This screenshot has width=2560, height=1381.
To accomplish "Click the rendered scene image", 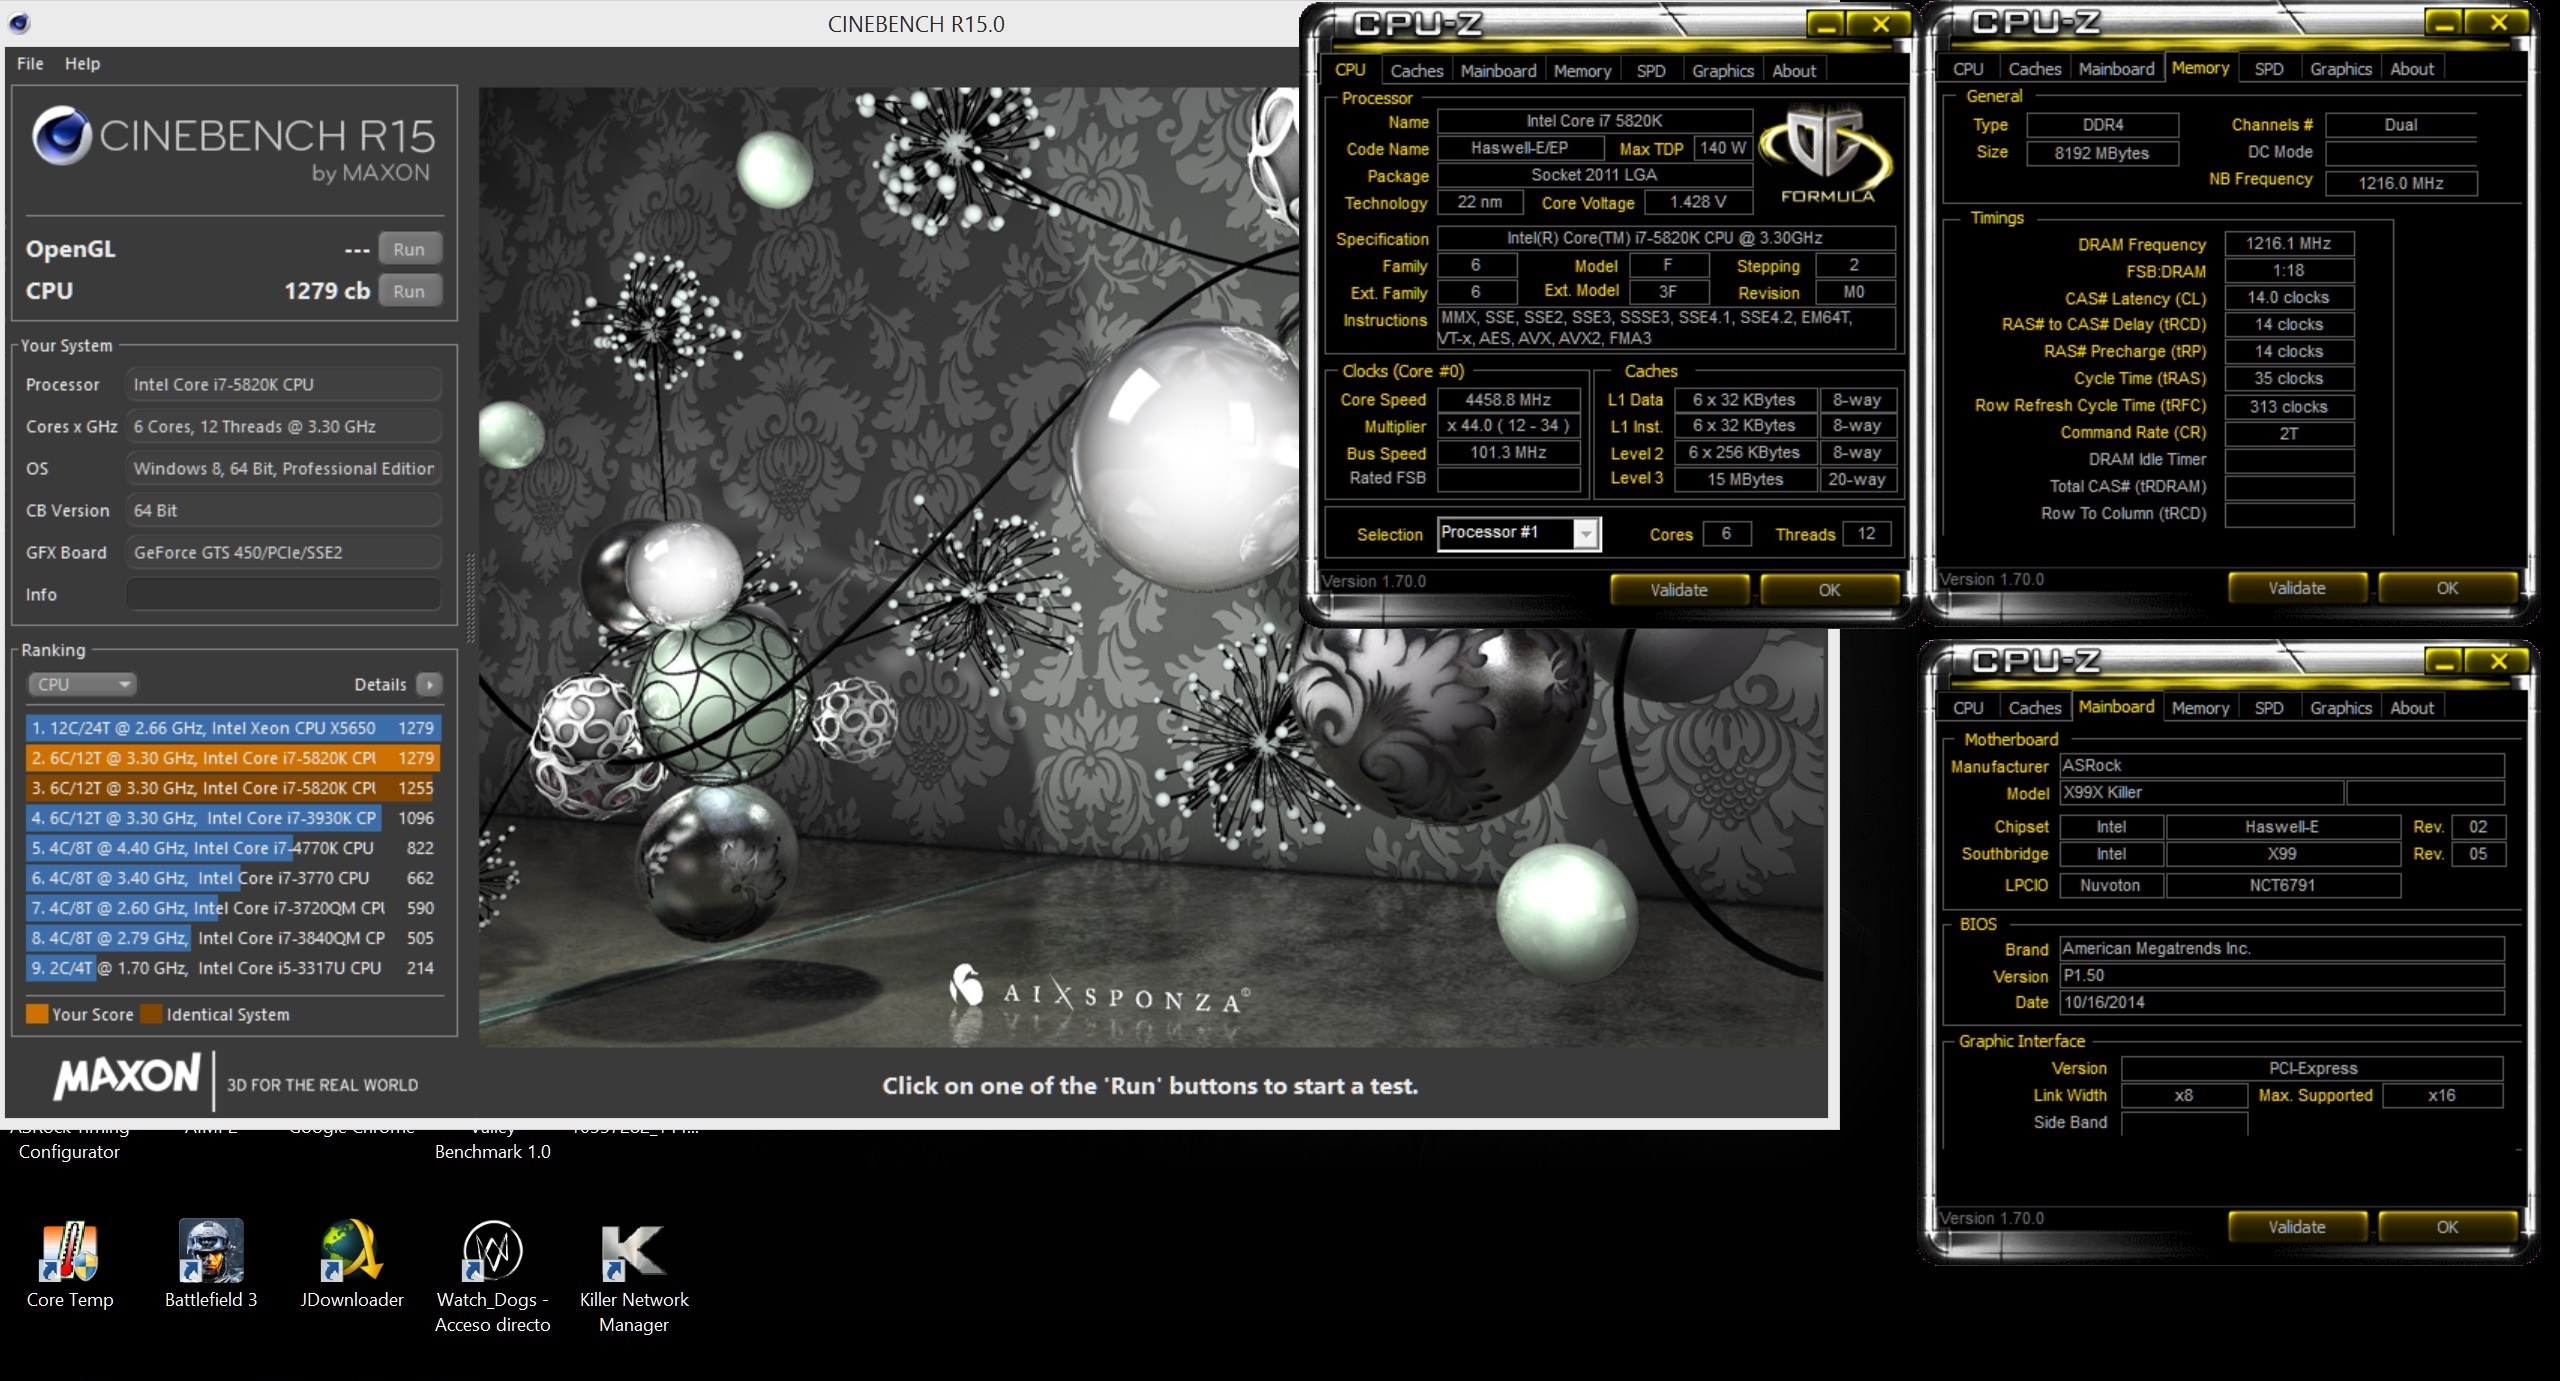I will point(1152,567).
